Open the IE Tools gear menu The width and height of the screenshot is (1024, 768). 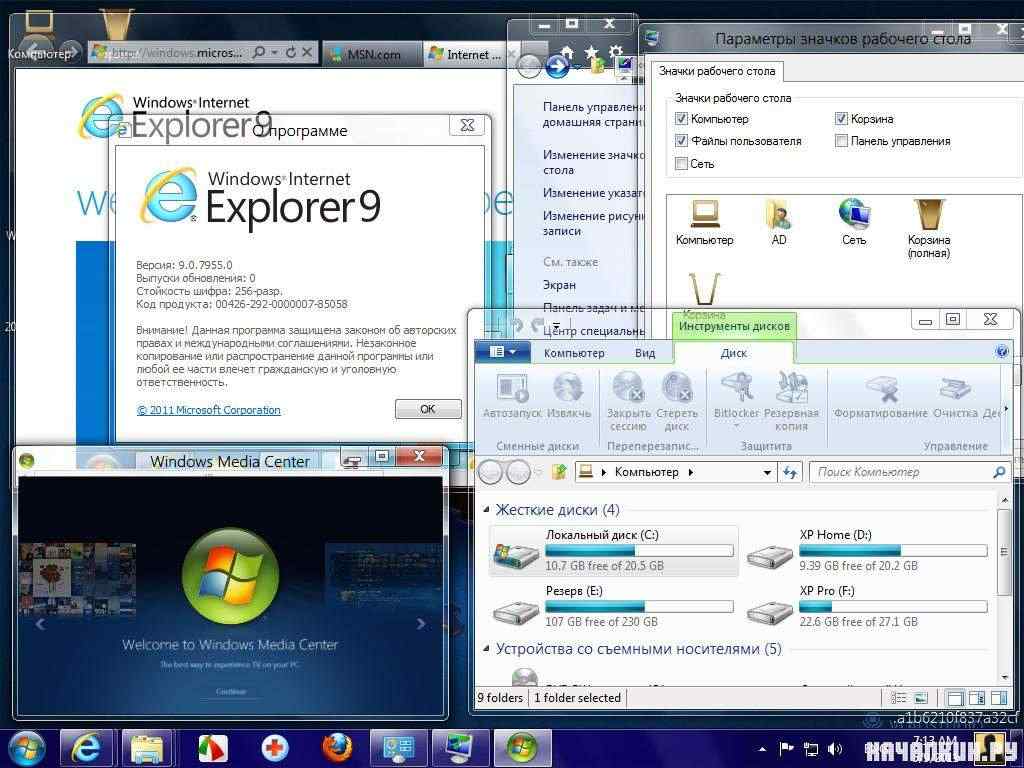(x=615, y=52)
